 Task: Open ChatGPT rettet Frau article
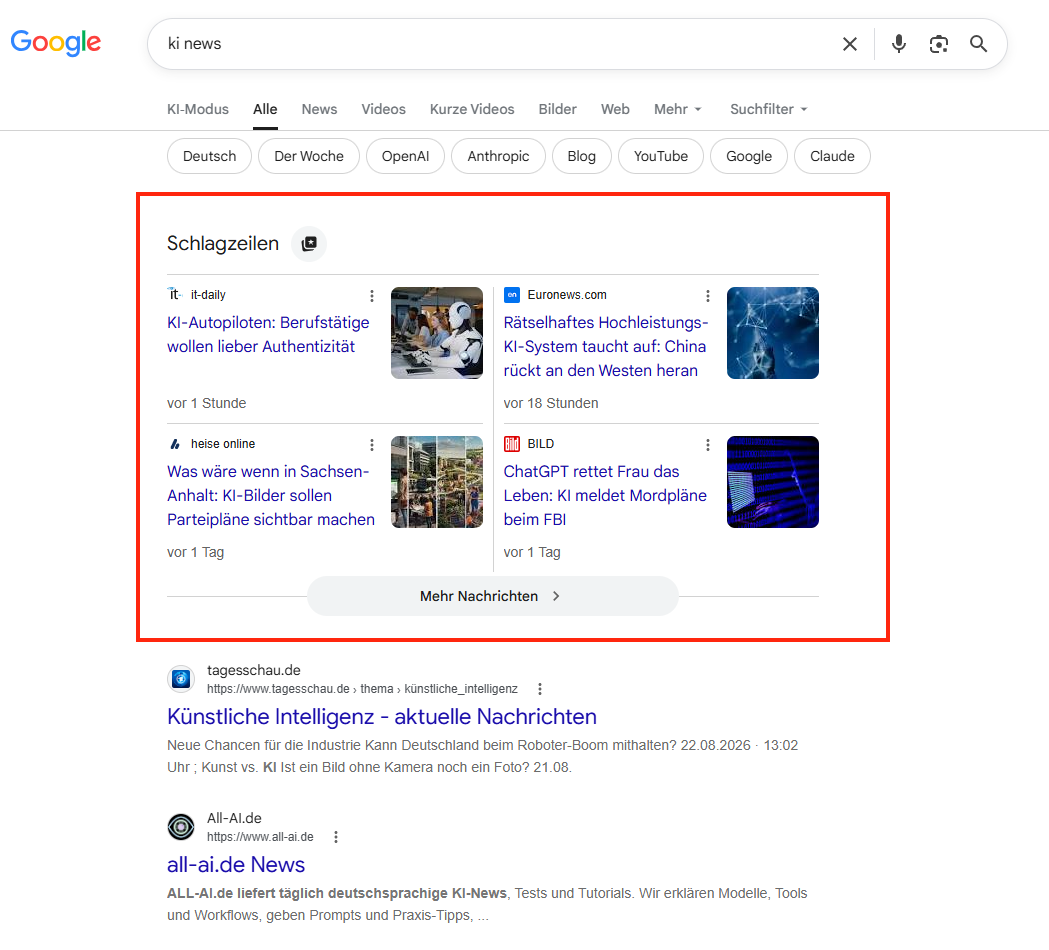605,496
